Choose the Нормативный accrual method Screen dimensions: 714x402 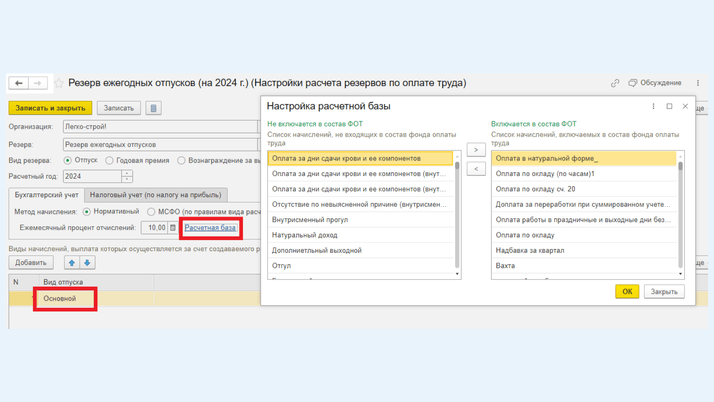87,212
